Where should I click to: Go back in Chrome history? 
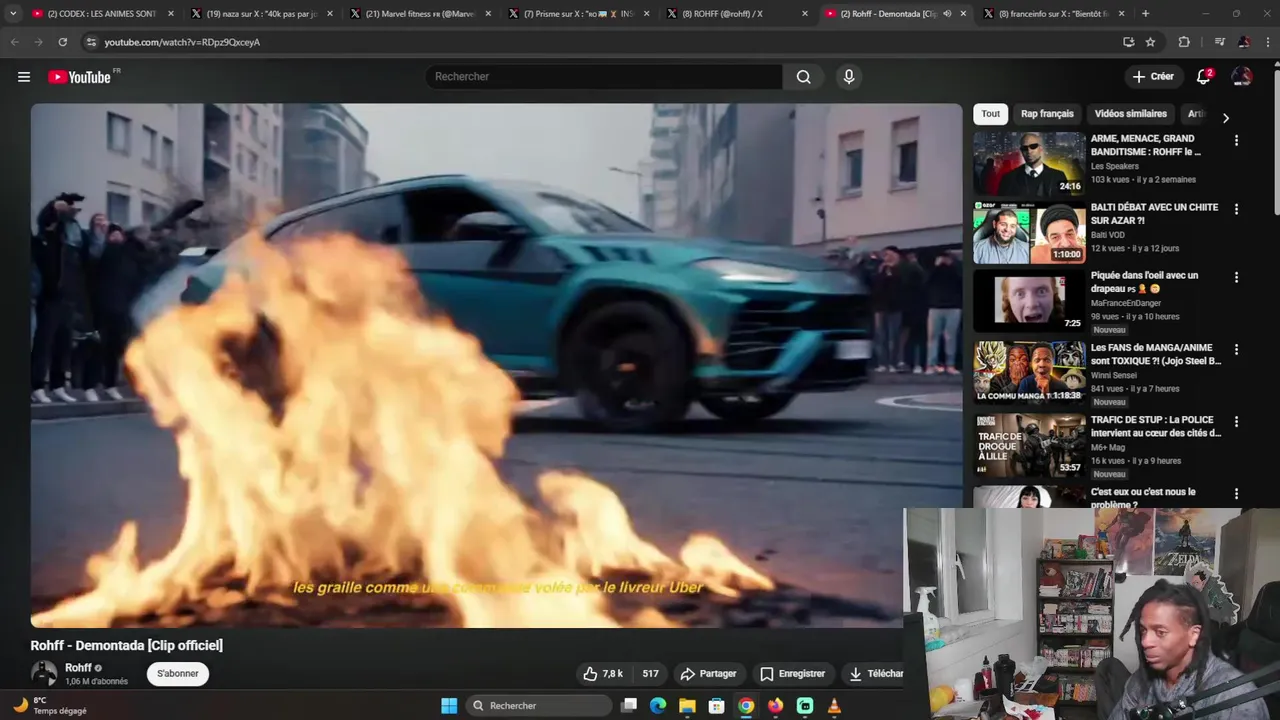[15, 42]
